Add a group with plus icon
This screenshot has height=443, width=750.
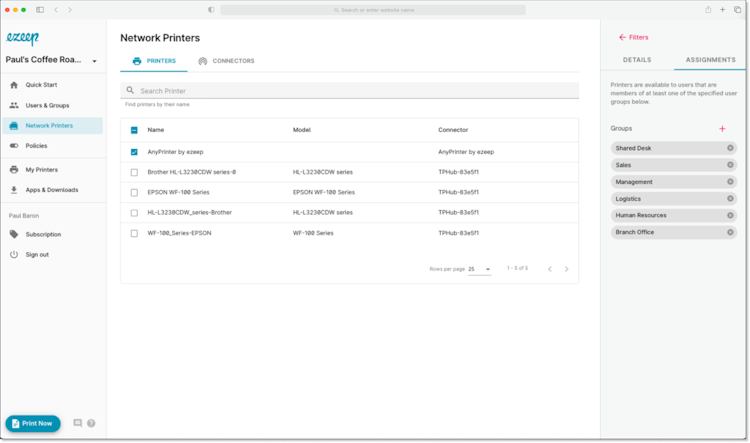point(722,128)
